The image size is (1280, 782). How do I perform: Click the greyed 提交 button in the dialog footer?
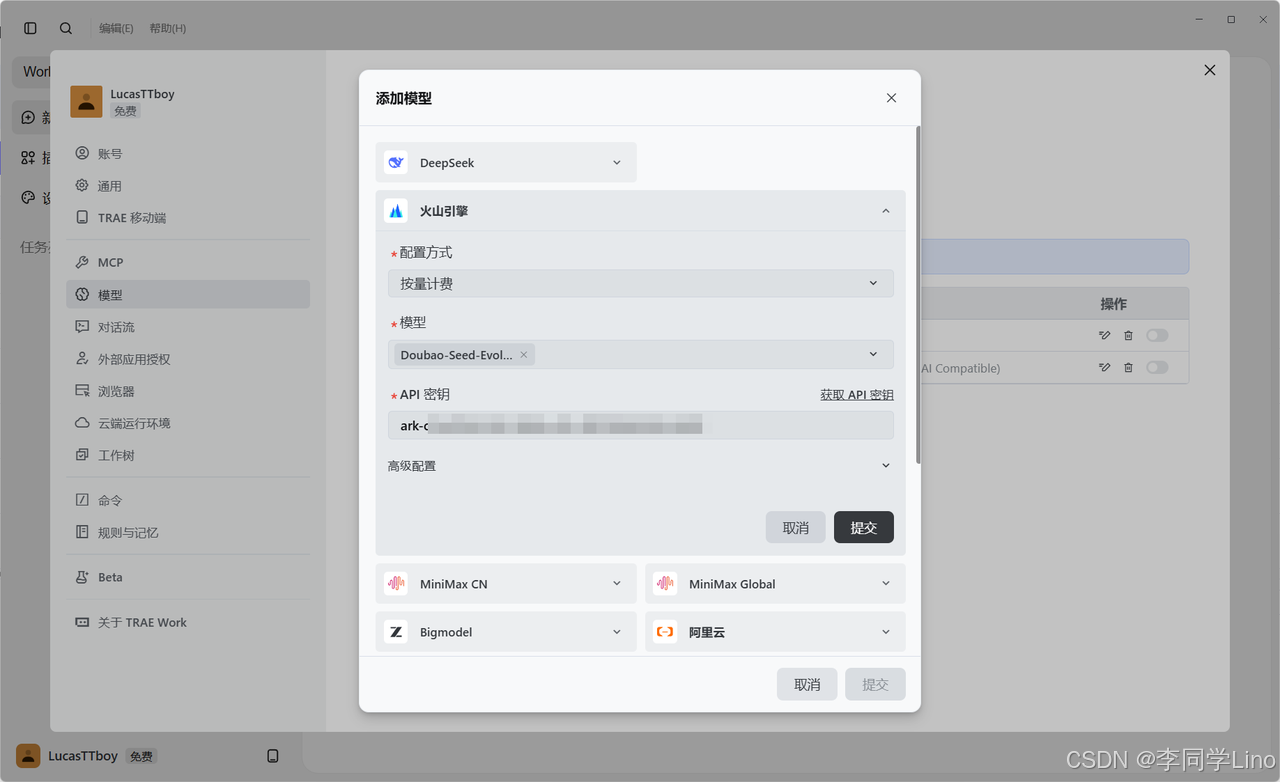875,685
